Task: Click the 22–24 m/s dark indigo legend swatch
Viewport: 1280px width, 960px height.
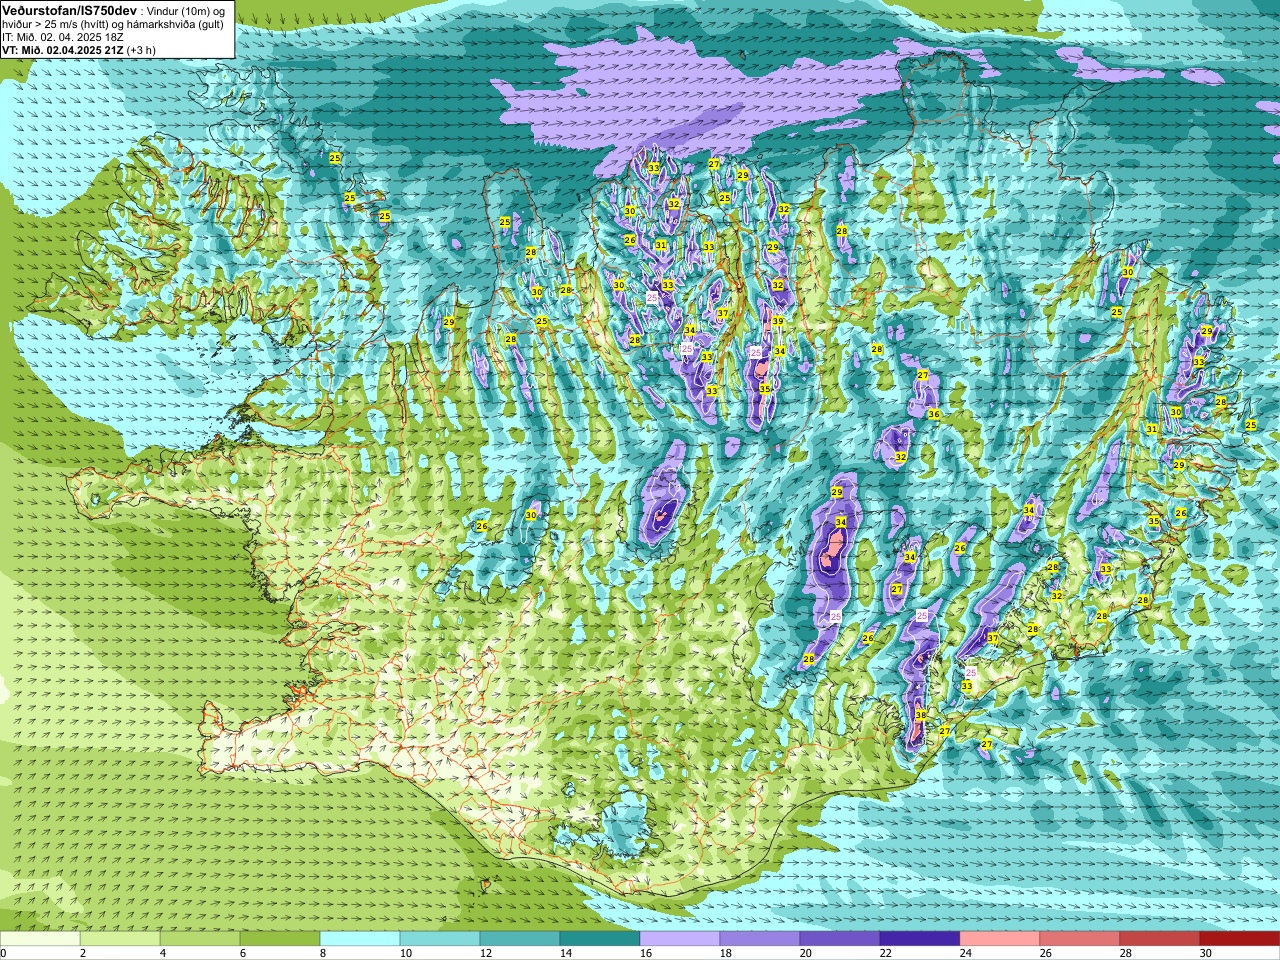Action: (x=920, y=939)
